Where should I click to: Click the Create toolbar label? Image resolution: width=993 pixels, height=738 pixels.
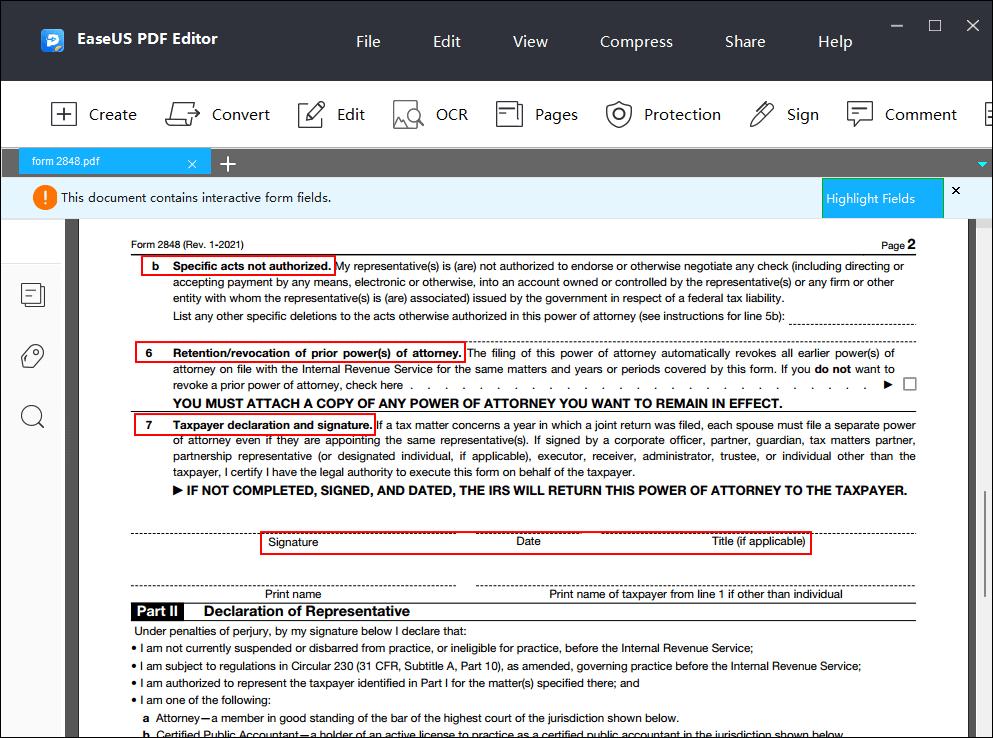(x=113, y=115)
